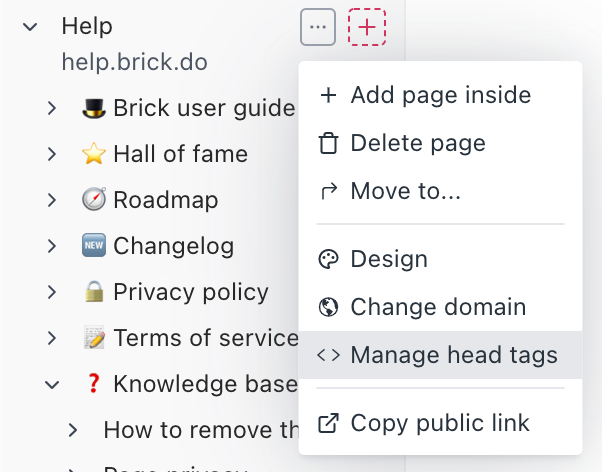The height and width of the screenshot is (472, 602).
Task: Click the dashed plus add page button
Action: 367,27
